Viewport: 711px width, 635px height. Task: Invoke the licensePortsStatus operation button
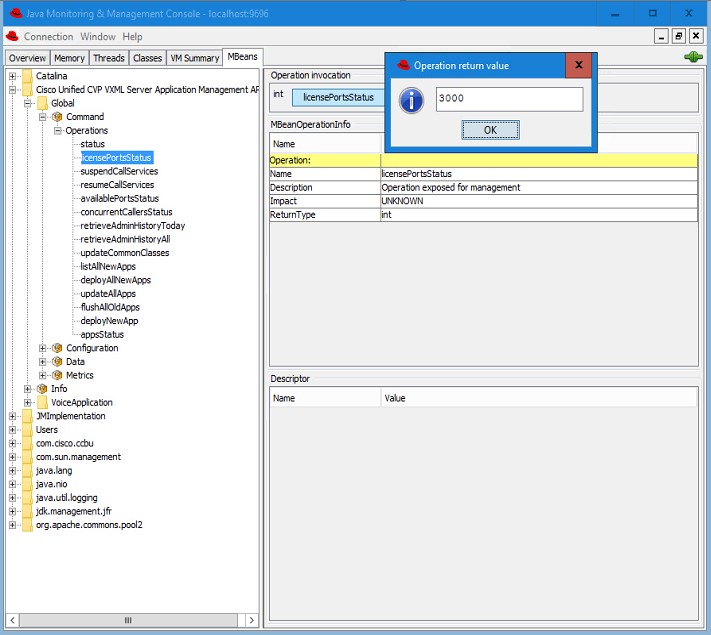[x=338, y=98]
